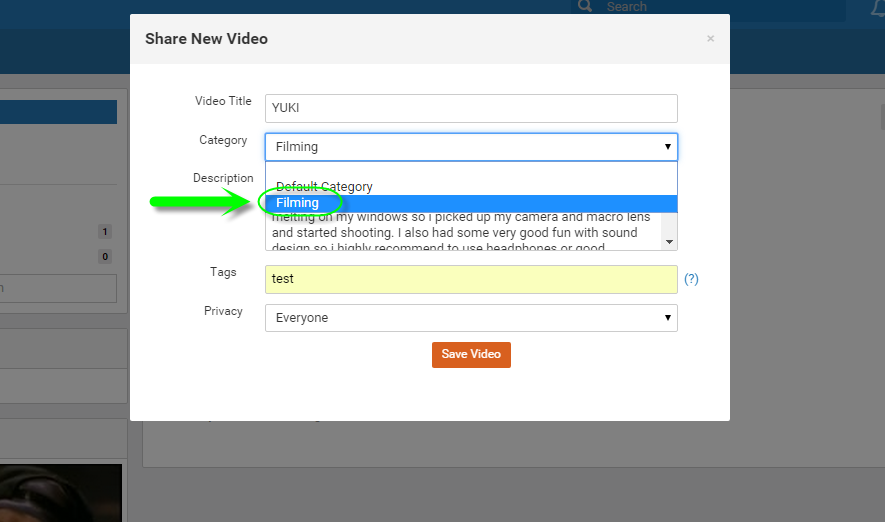Click inside the Description text area
The image size is (885, 522).
coord(460,230)
